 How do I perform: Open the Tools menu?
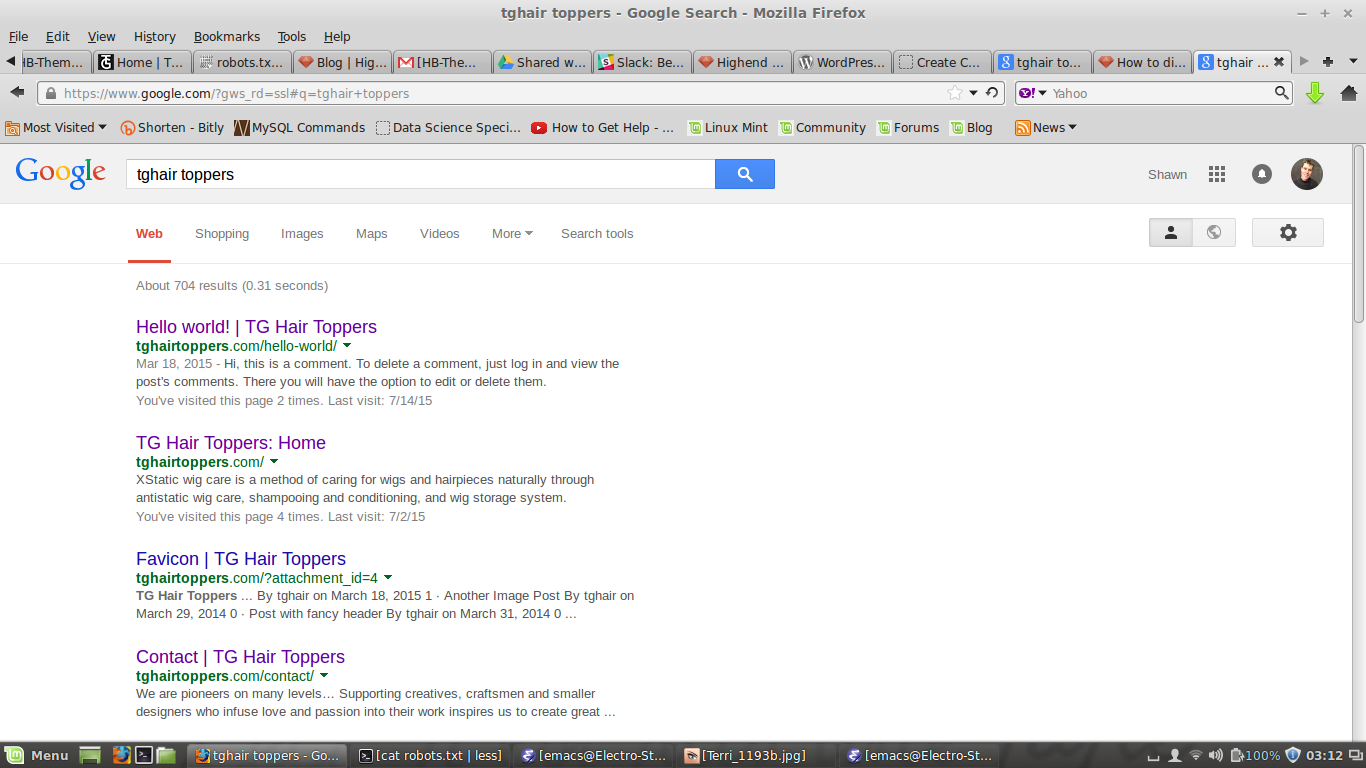(292, 36)
